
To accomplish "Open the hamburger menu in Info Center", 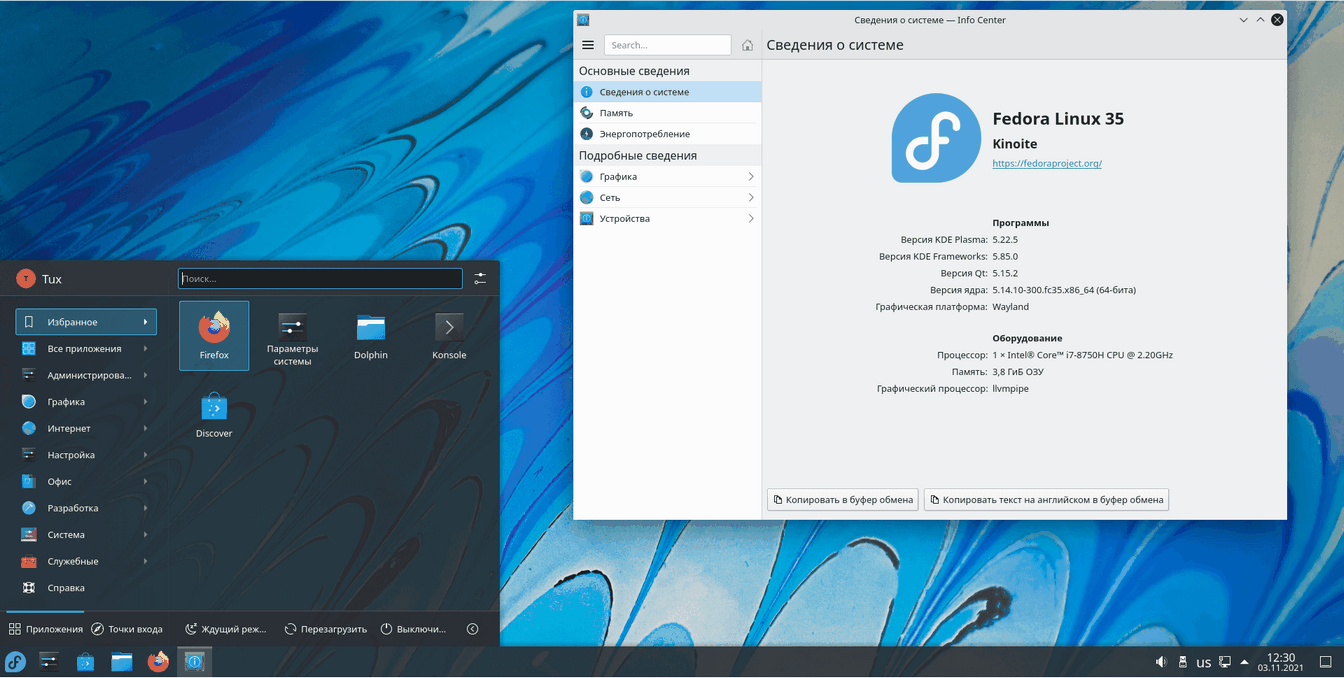I will (588, 45).
